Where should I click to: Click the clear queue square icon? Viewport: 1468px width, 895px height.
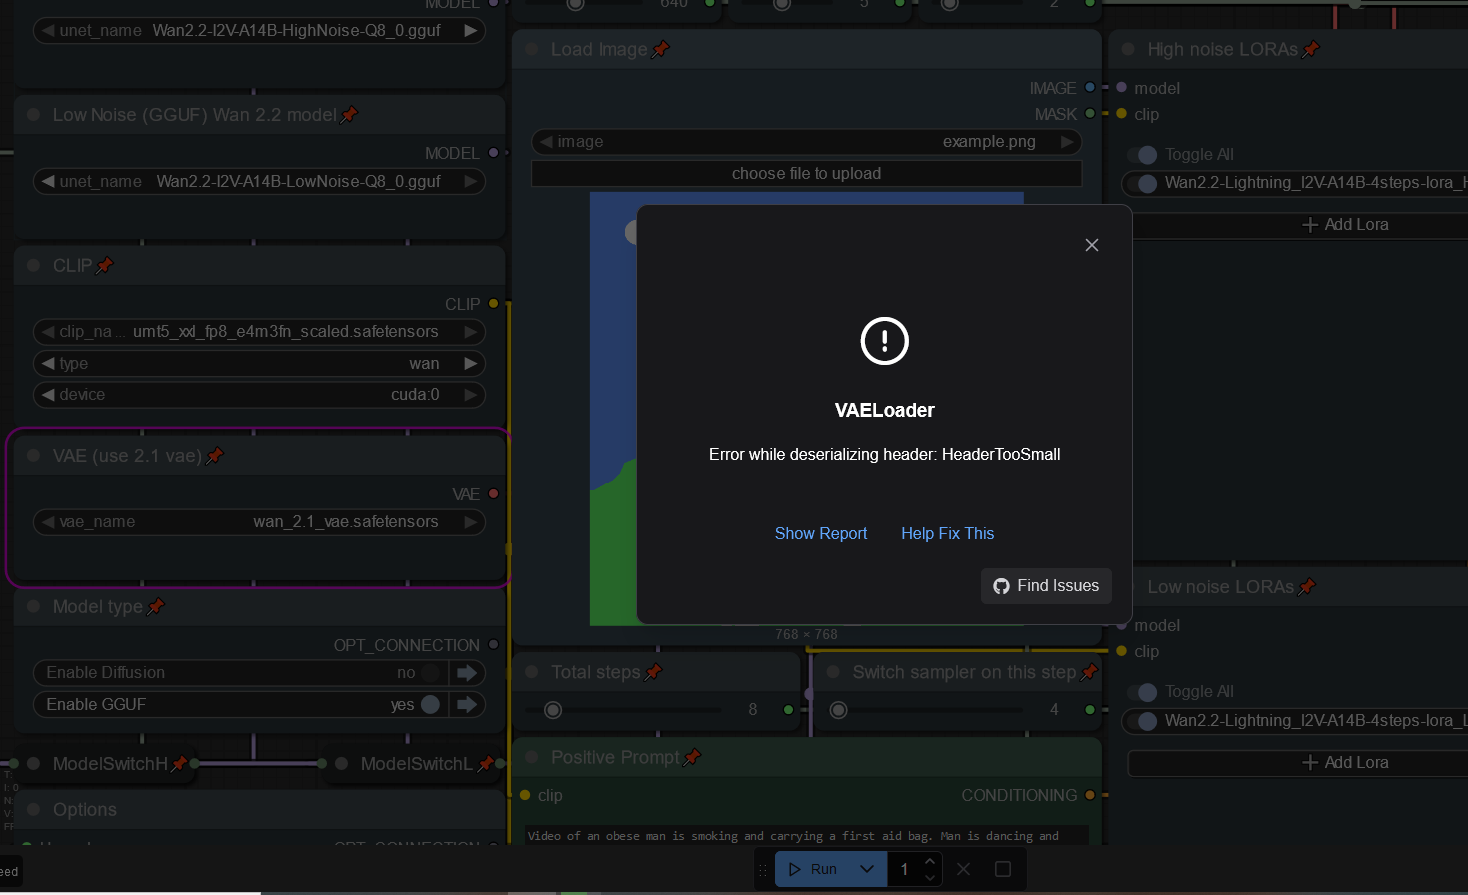[x=1003, y=869]
